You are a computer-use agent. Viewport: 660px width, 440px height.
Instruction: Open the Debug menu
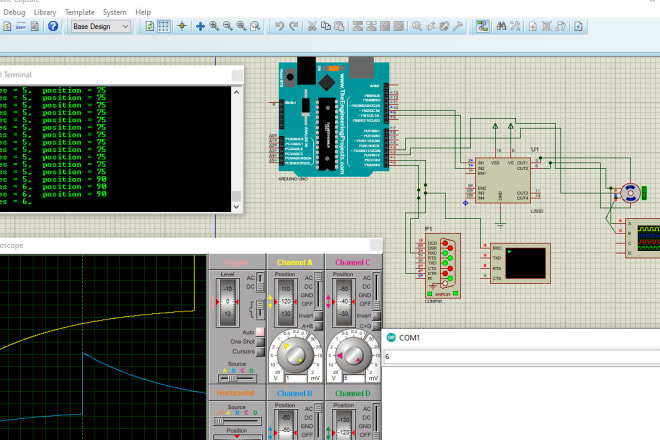pyautogui.click(x=14, y=12)
